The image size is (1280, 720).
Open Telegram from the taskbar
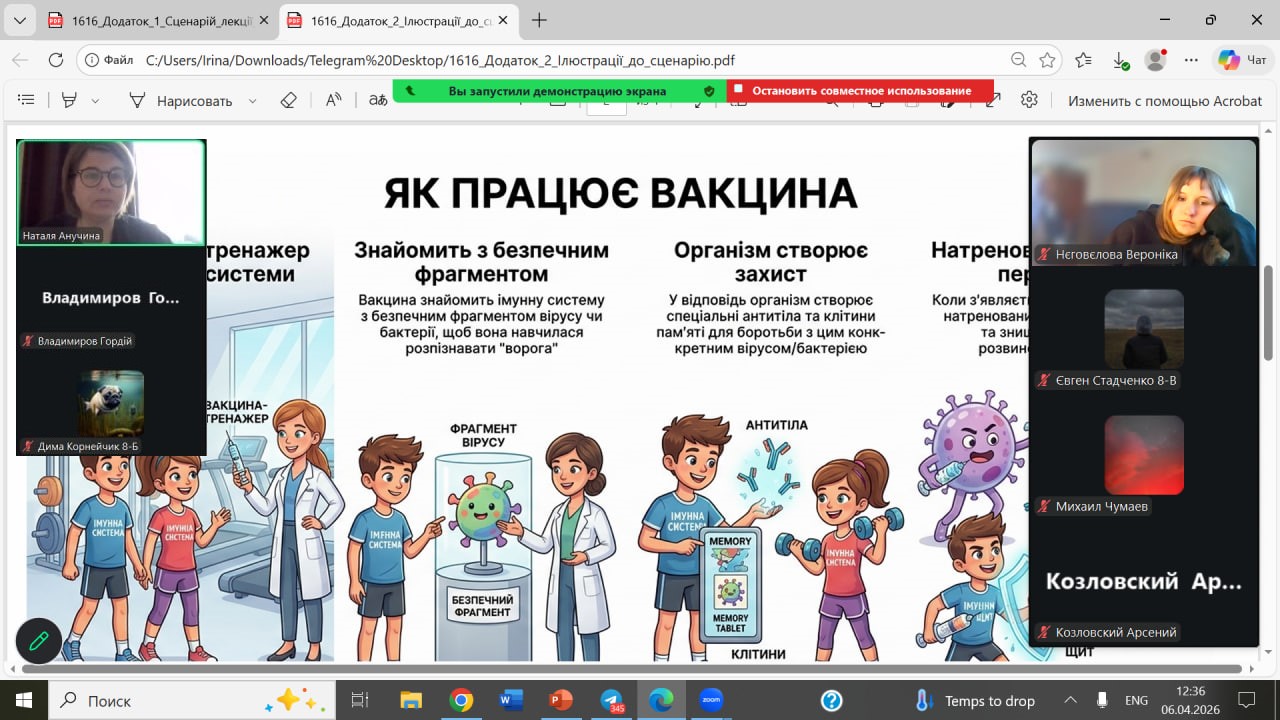(x=612, y=700)
